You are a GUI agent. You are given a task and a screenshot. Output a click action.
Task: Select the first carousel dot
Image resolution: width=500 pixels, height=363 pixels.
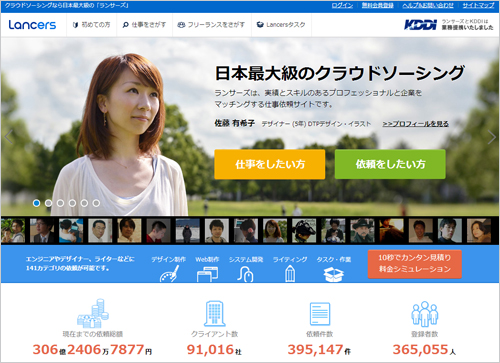click(37, 203)
